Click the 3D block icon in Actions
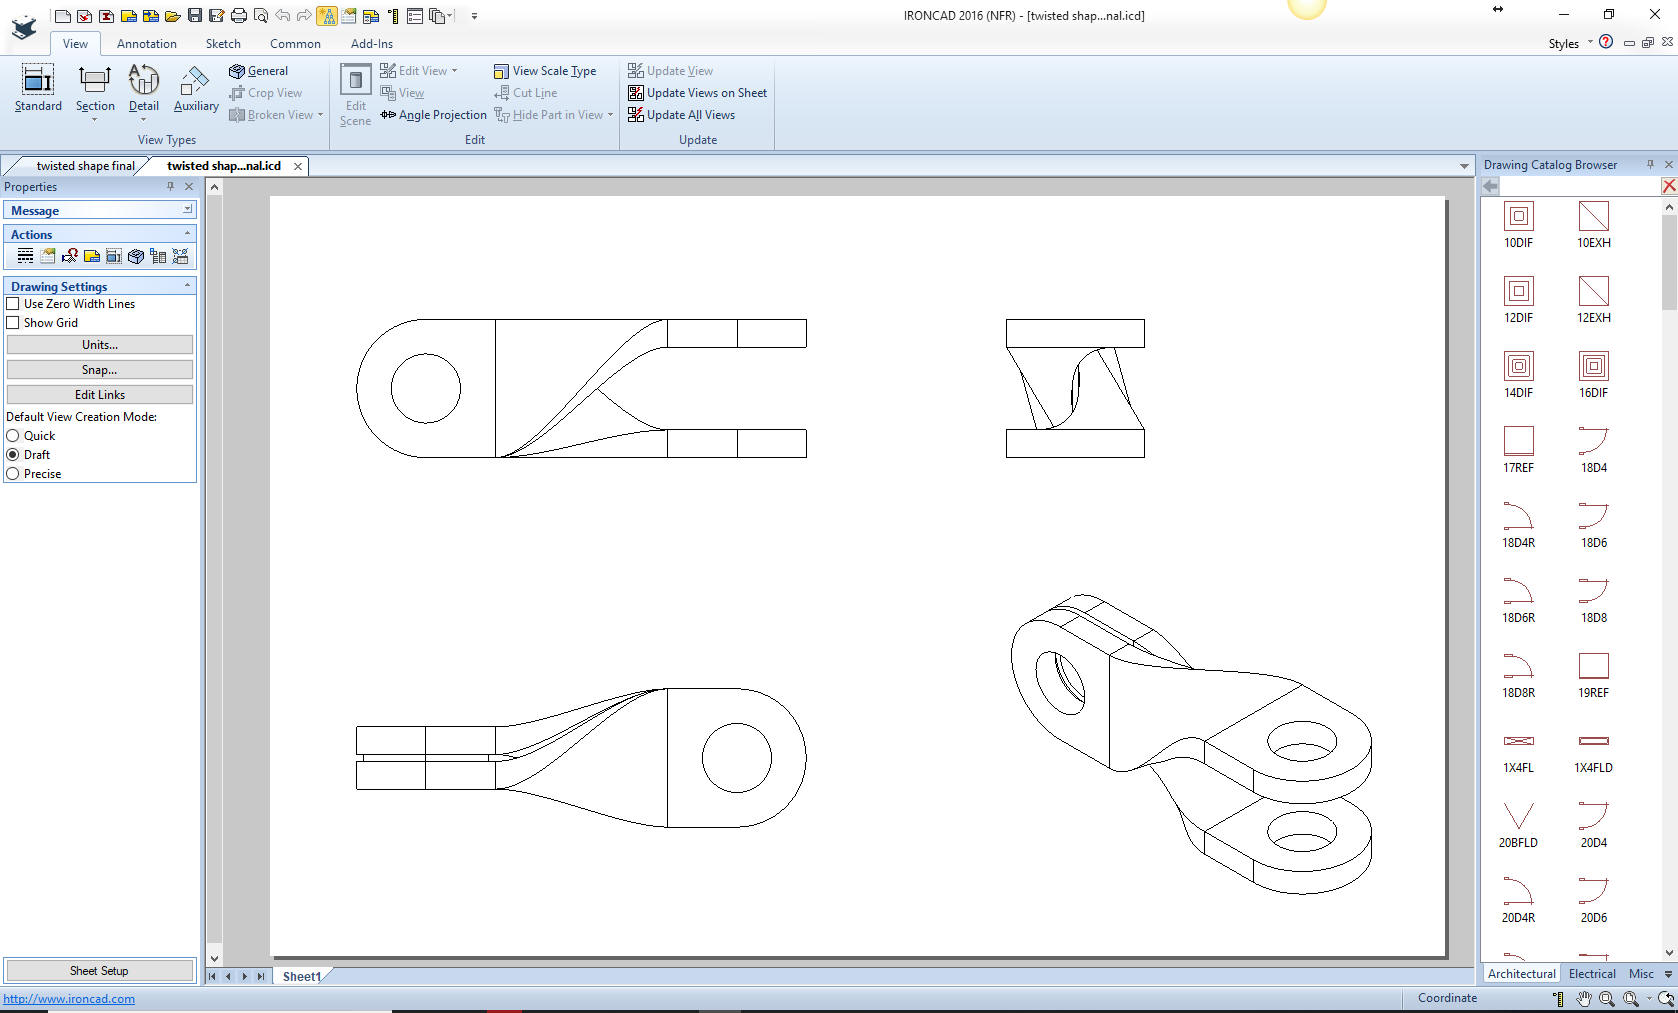The height and width of the screenshot is (1013, 1678). (136, 256)
